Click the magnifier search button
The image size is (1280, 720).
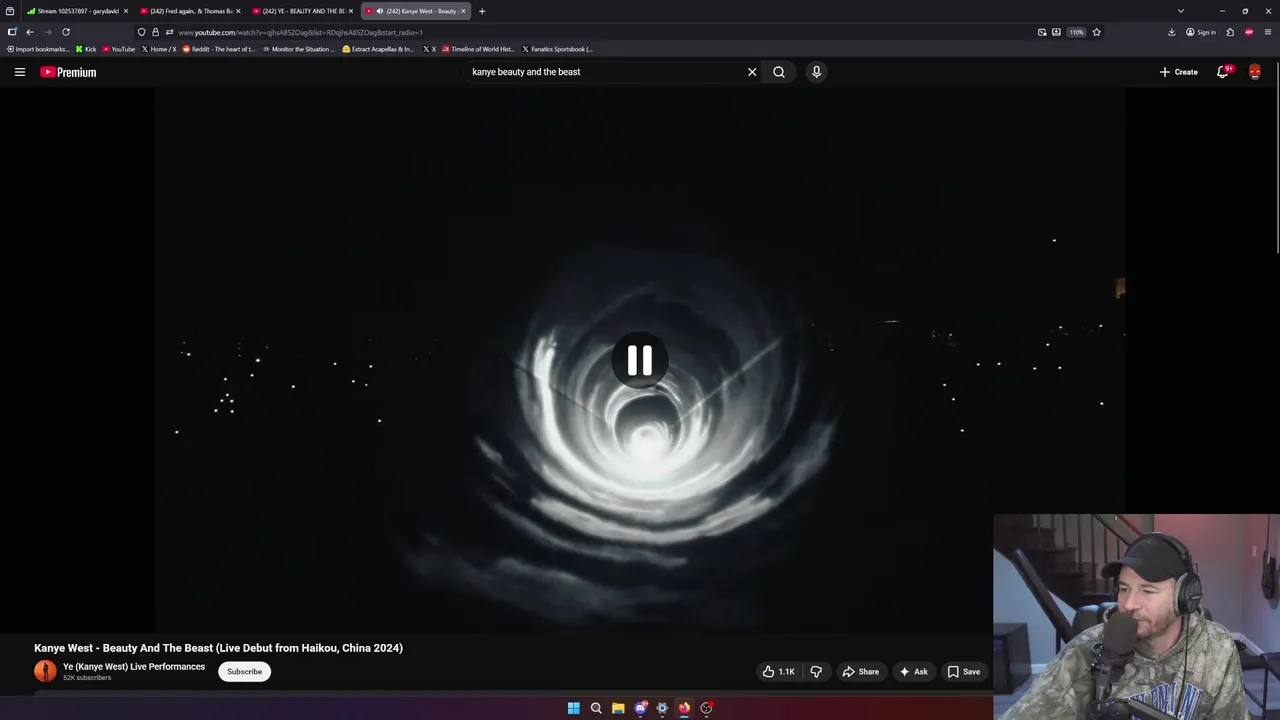click(x=779, y=72)
